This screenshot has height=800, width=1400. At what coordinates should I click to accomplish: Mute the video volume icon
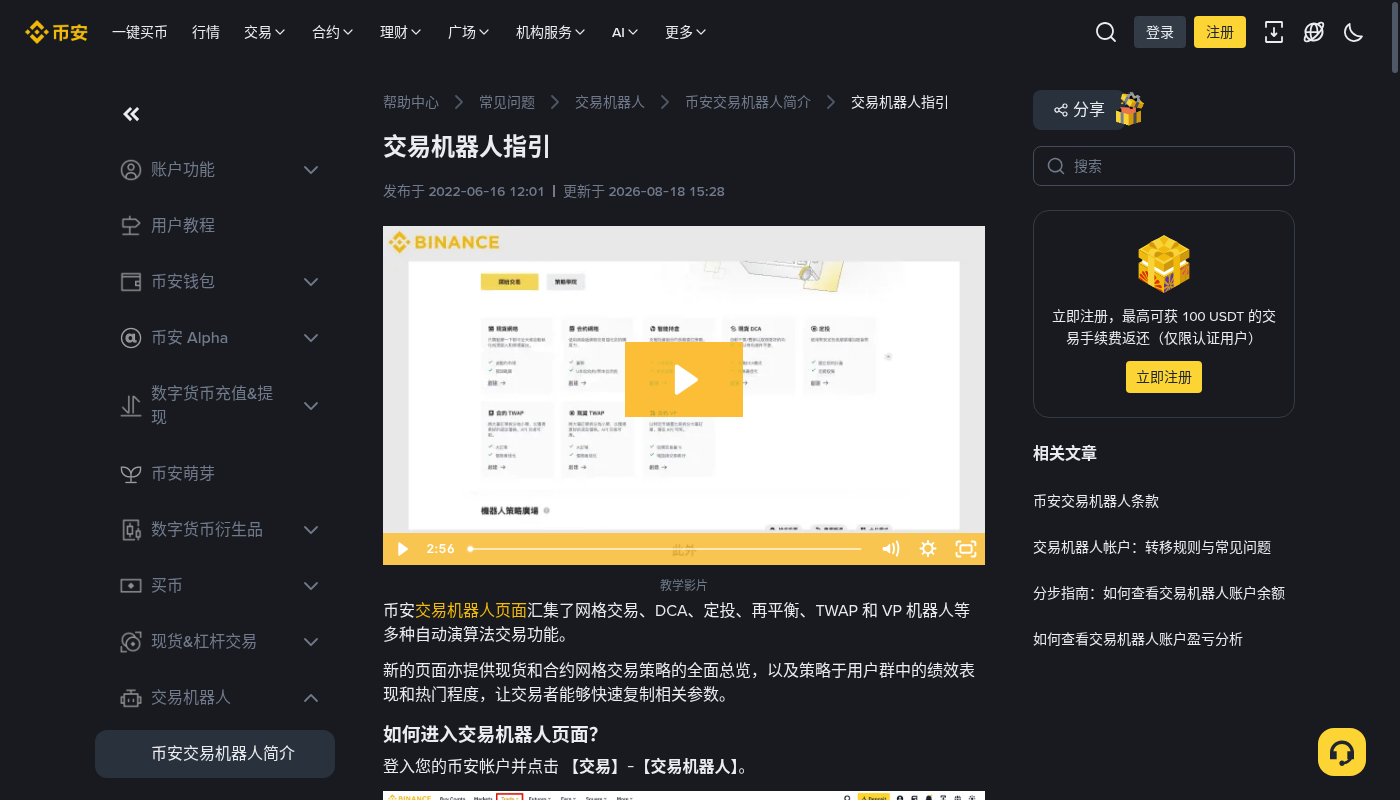point(891,548)
